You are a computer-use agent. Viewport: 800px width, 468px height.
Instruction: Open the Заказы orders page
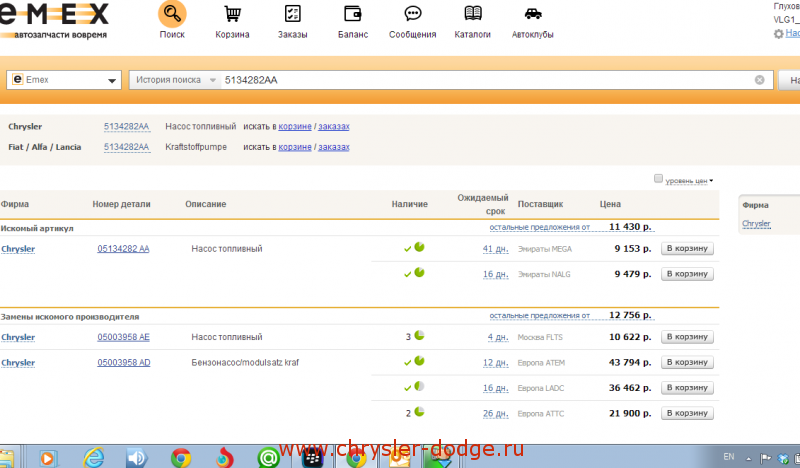pyautogui.click(x=292, y=20)
